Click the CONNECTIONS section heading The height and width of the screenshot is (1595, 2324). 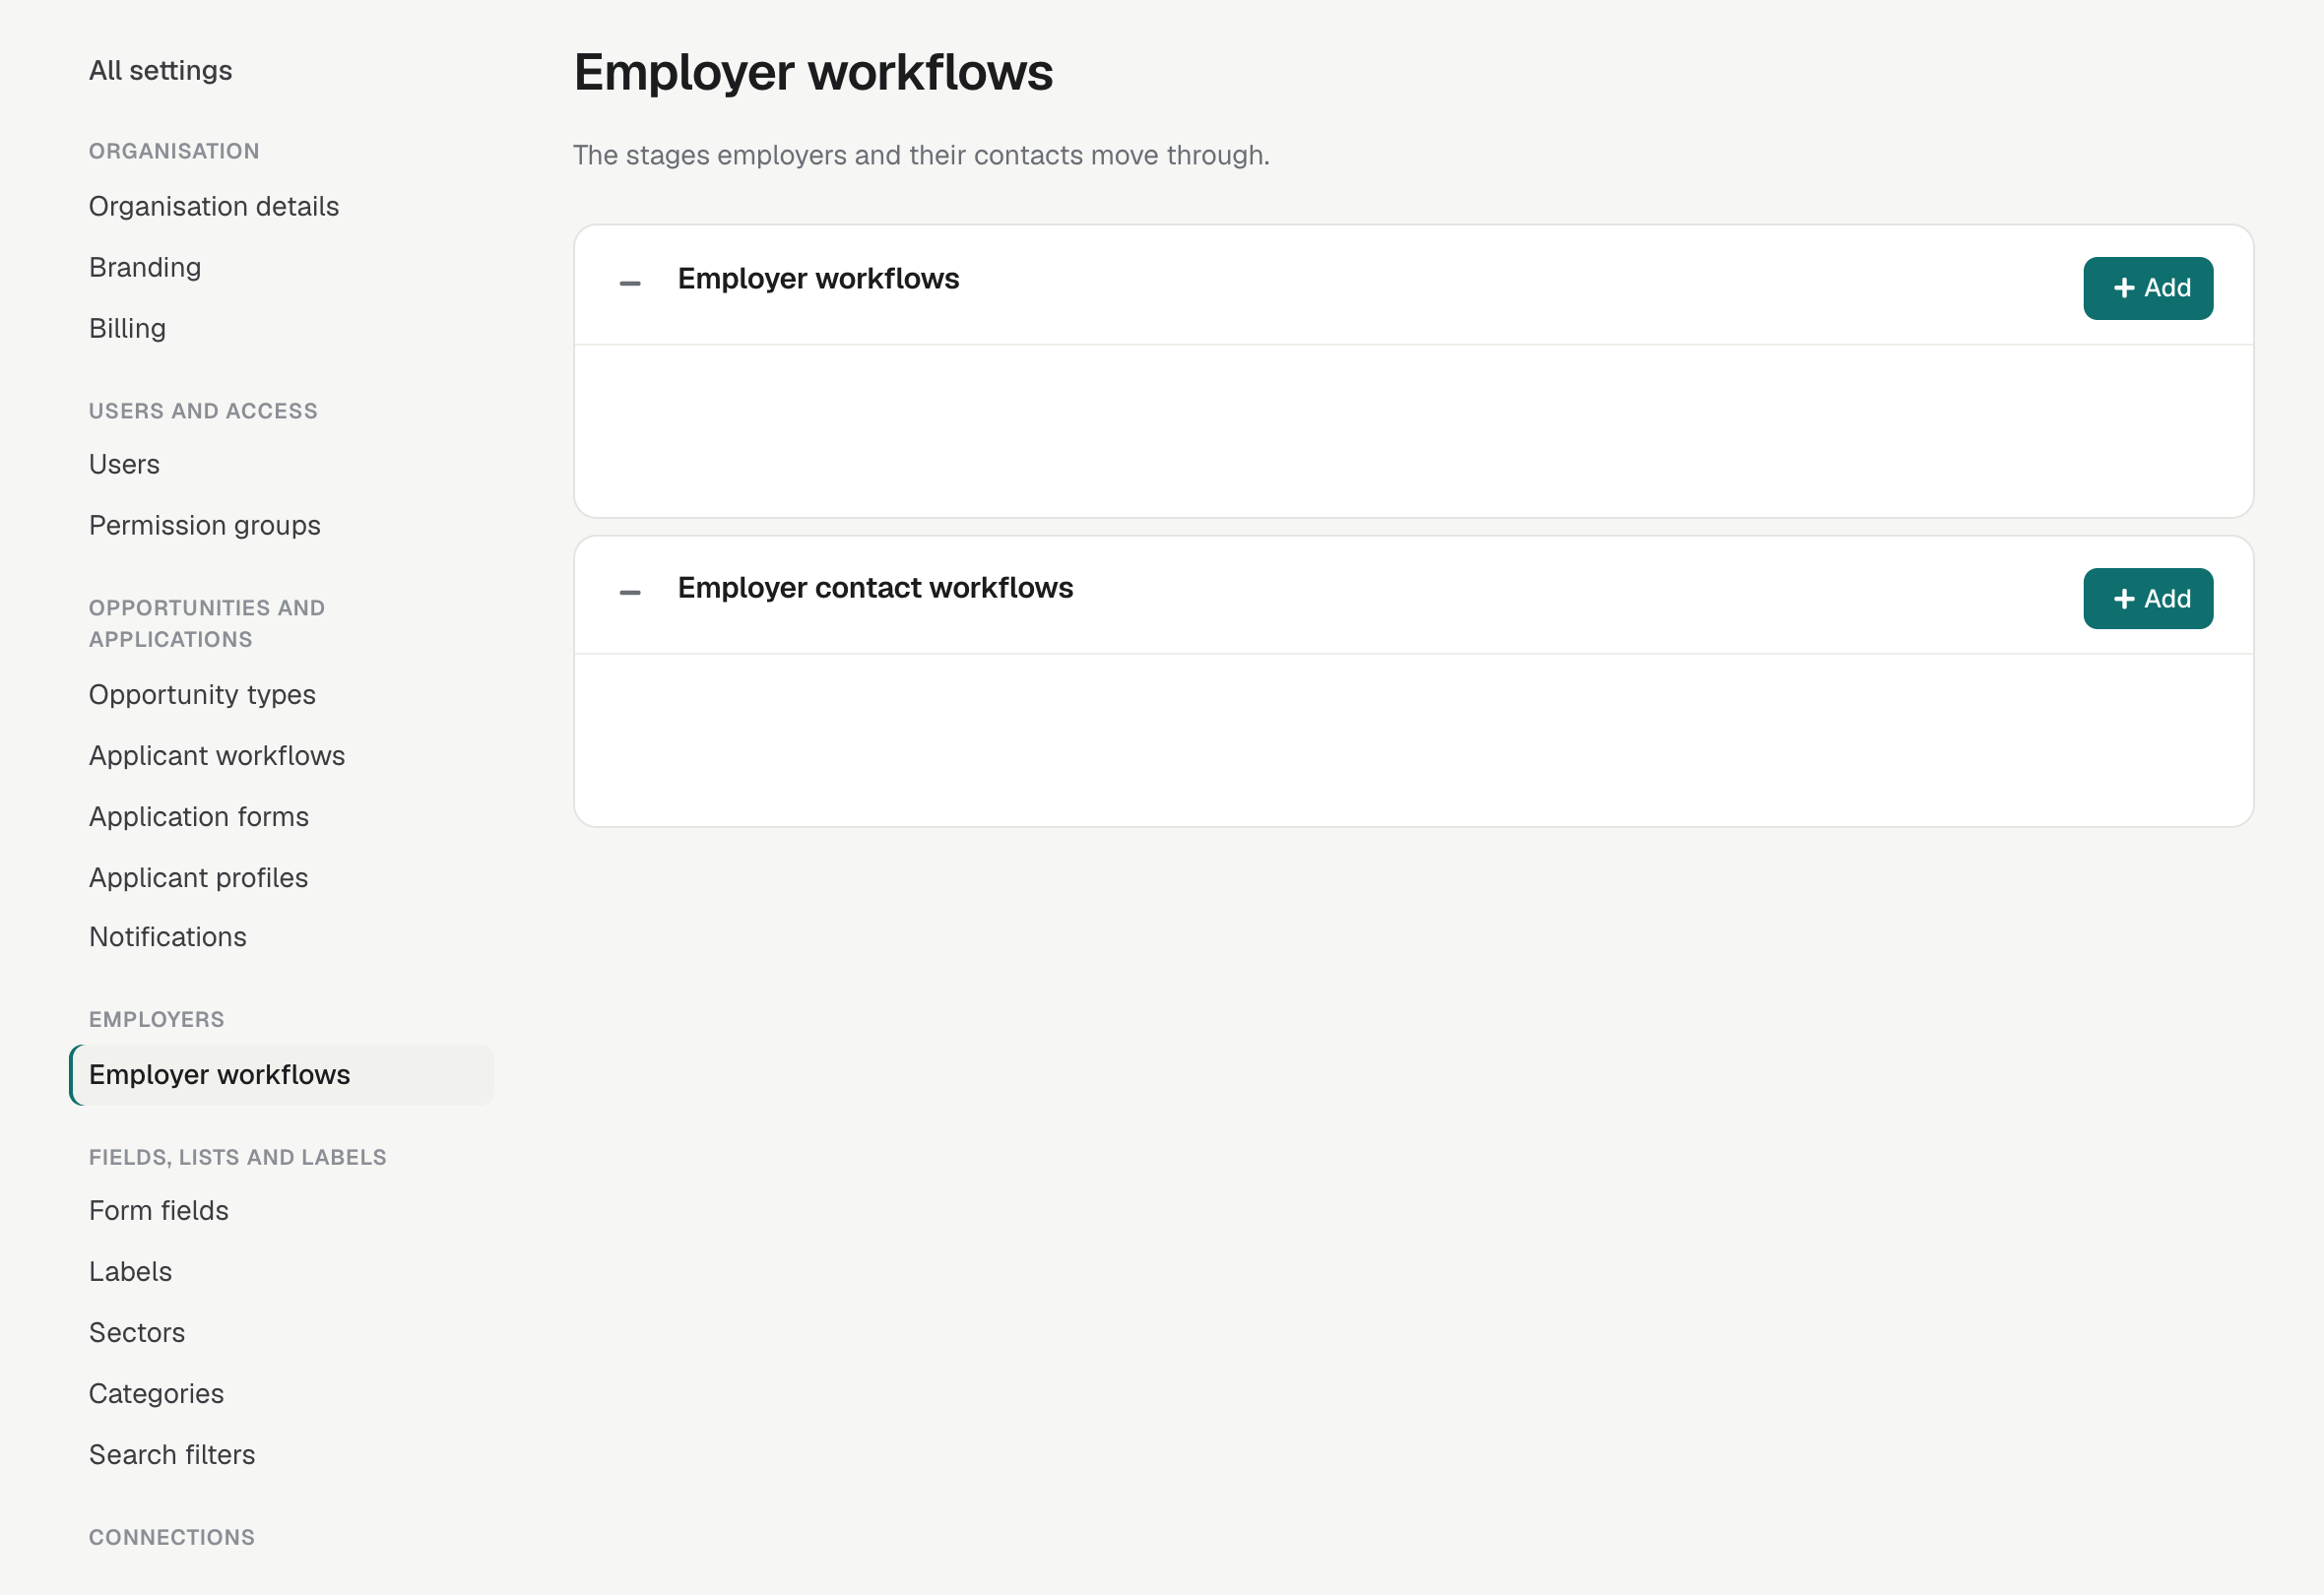coord(172,1537)
